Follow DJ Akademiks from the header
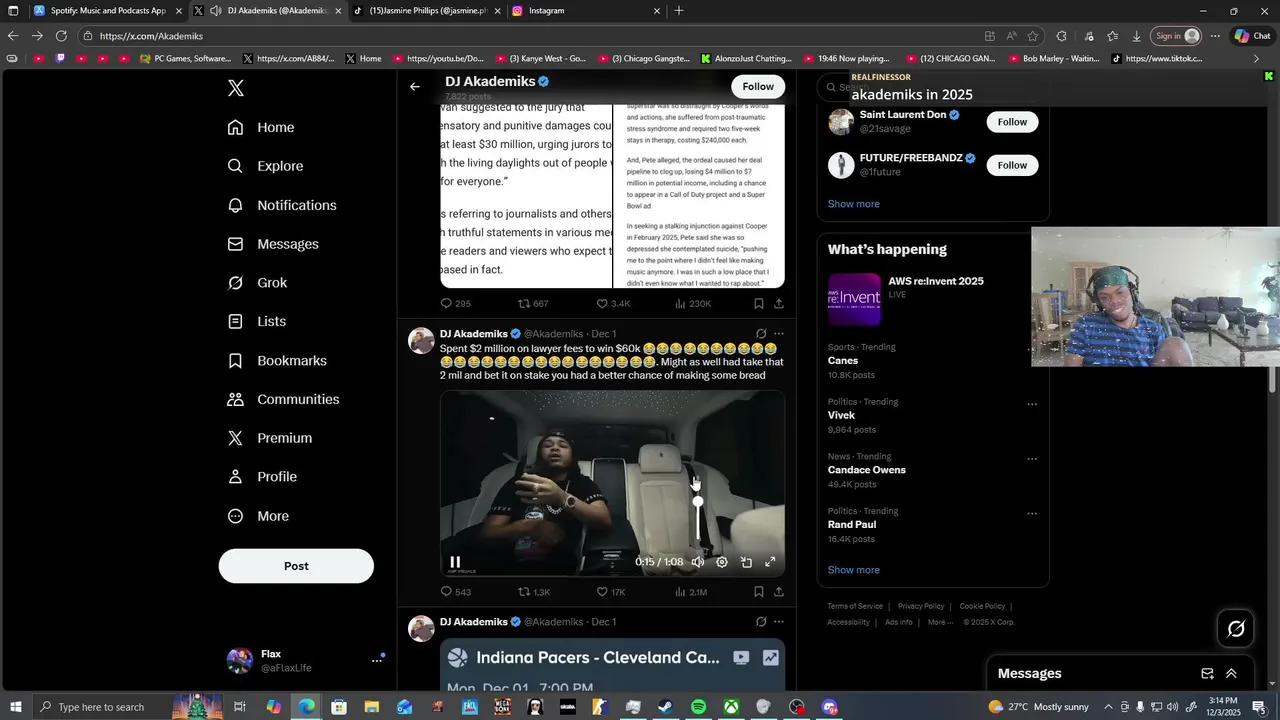 pyautogui.click(x=758, y=87)
